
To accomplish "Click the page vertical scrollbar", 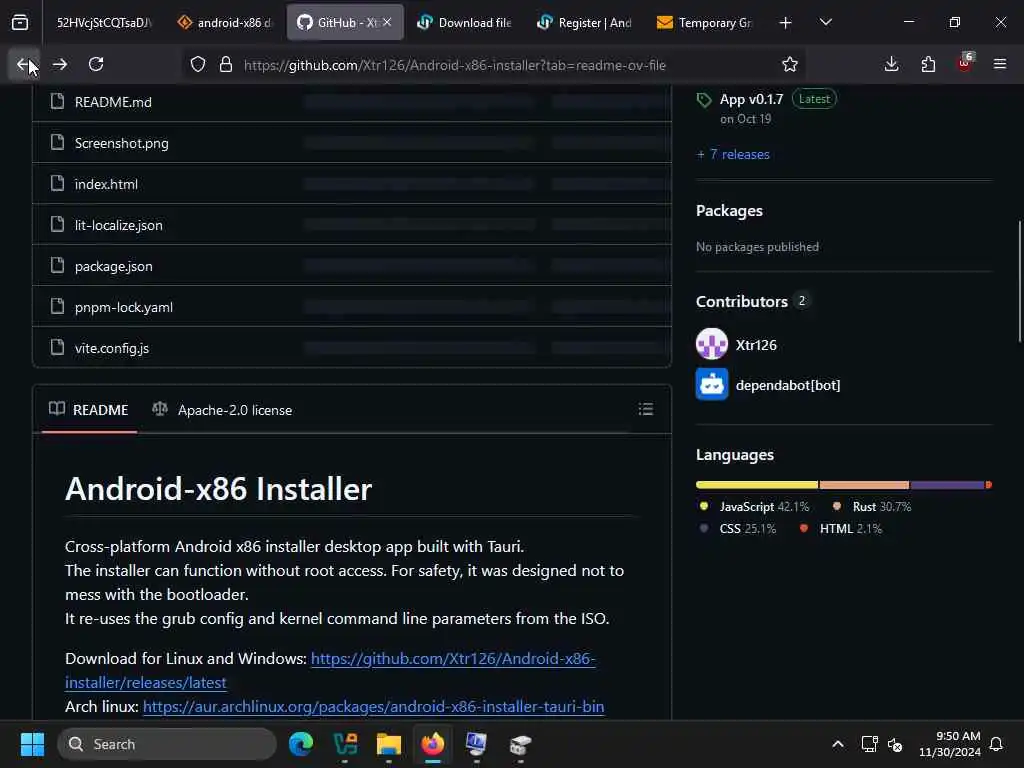I will [x=1019, y=281].
